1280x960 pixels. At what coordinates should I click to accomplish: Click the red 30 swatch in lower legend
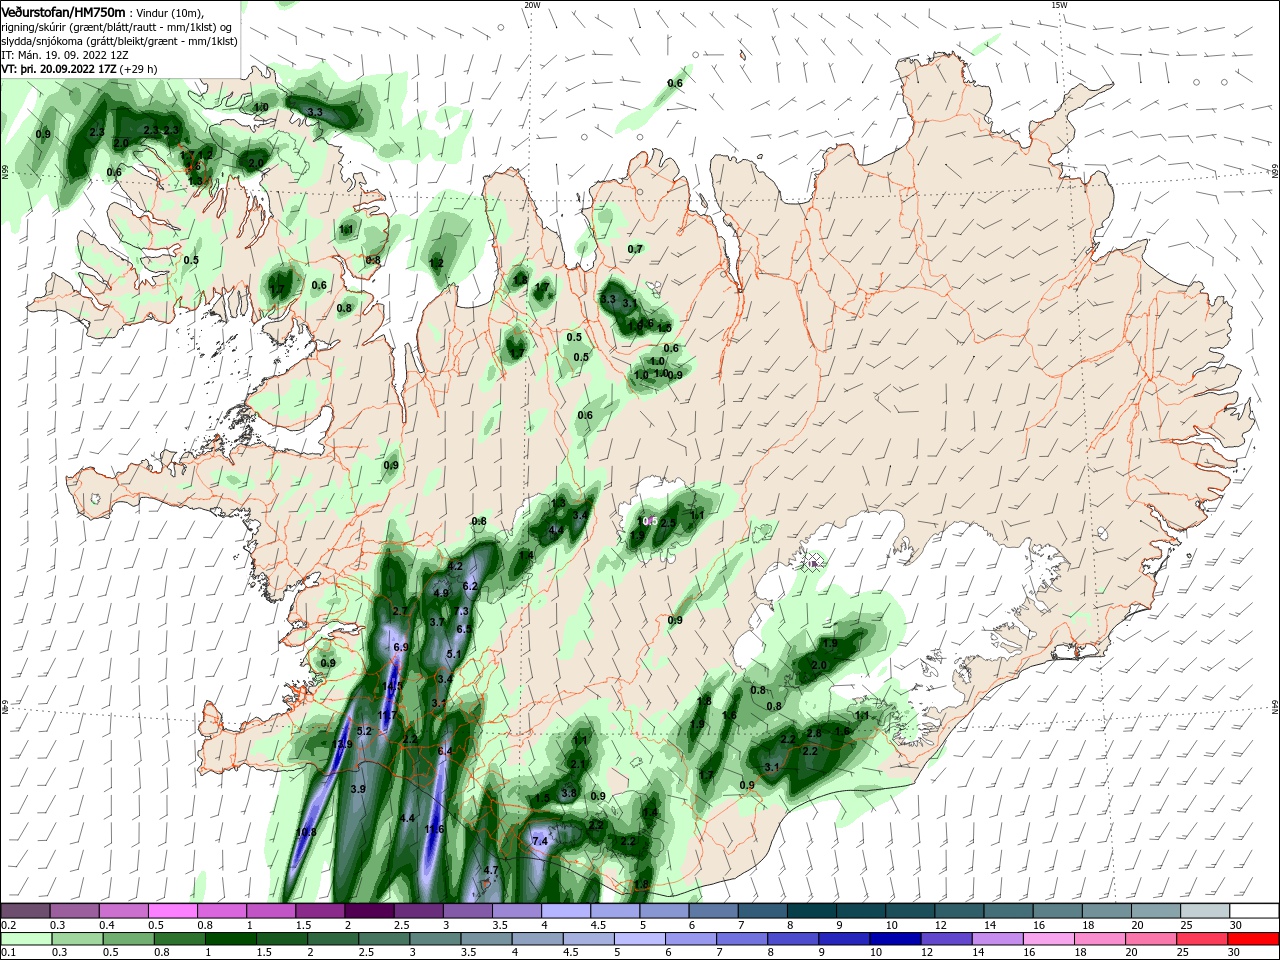[1255, 939]
